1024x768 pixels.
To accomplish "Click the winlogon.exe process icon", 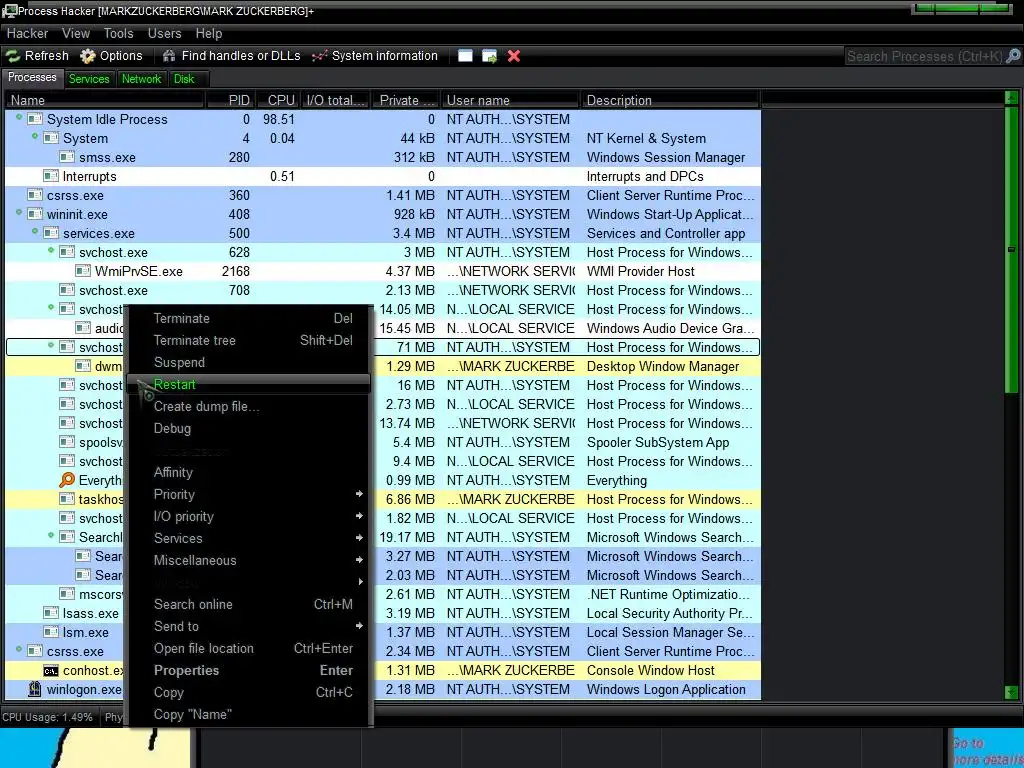I will (35, 689).
